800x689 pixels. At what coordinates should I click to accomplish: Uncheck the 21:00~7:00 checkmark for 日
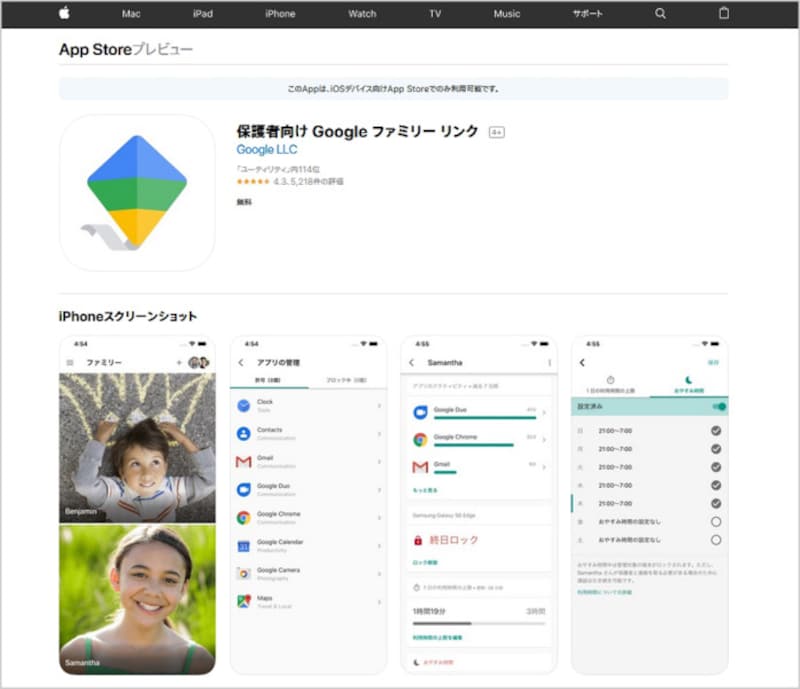pyautogui.click(x=717, y=429)
